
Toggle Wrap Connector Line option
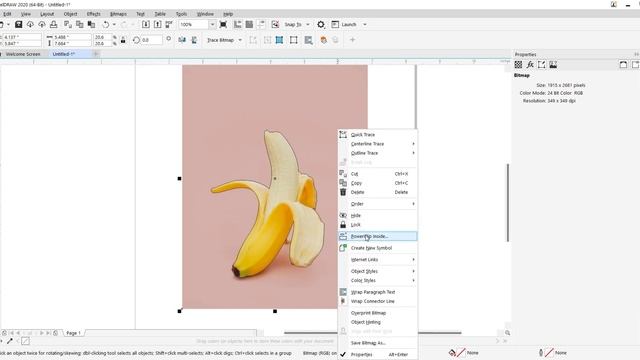[378, 301]
